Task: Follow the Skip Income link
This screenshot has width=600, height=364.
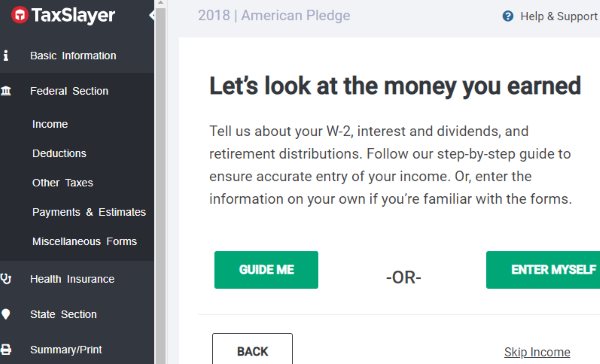Action: tap(537, 352)
